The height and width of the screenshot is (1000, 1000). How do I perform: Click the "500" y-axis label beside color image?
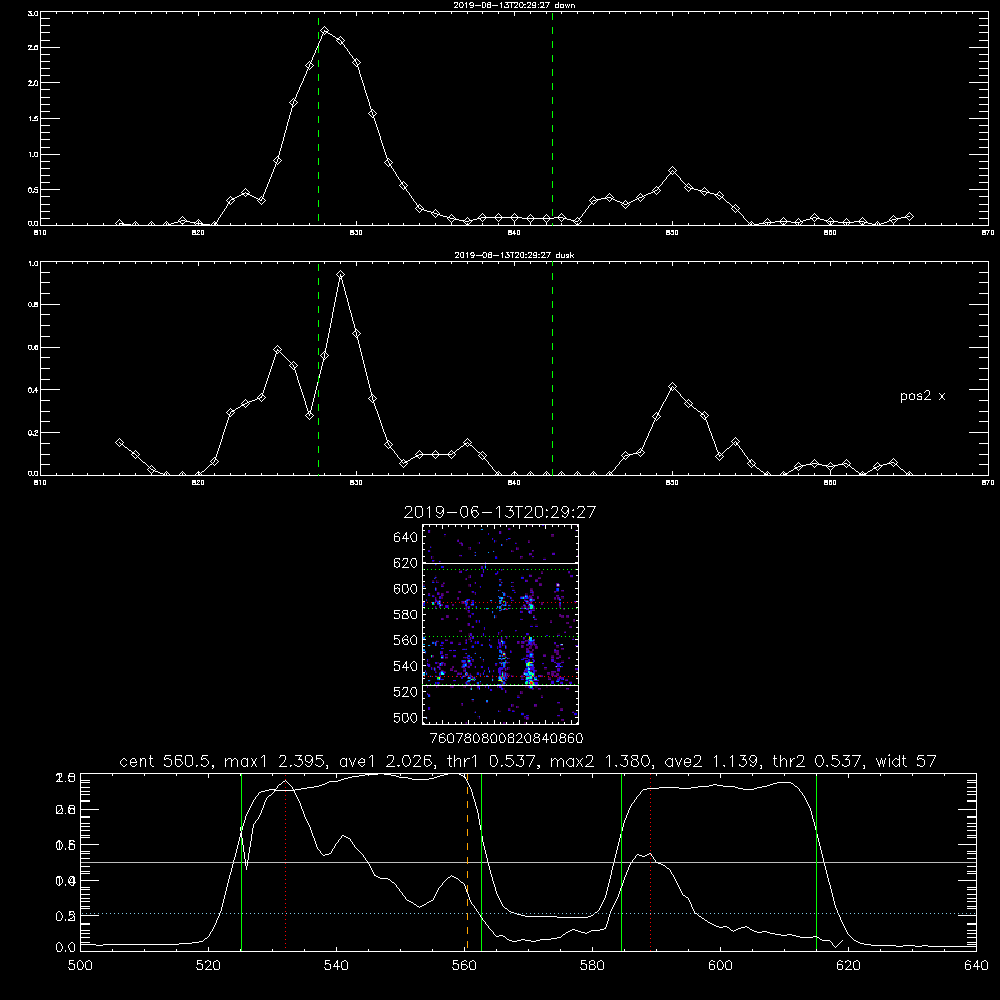tap(406, 717)
